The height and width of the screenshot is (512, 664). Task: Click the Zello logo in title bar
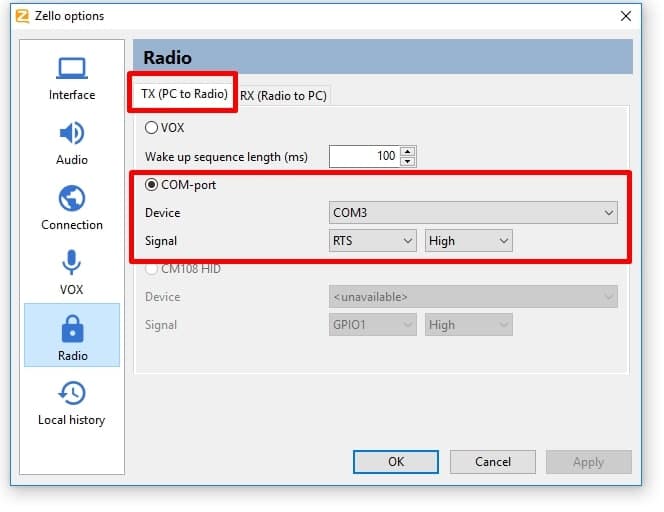(x=21, y=16)
